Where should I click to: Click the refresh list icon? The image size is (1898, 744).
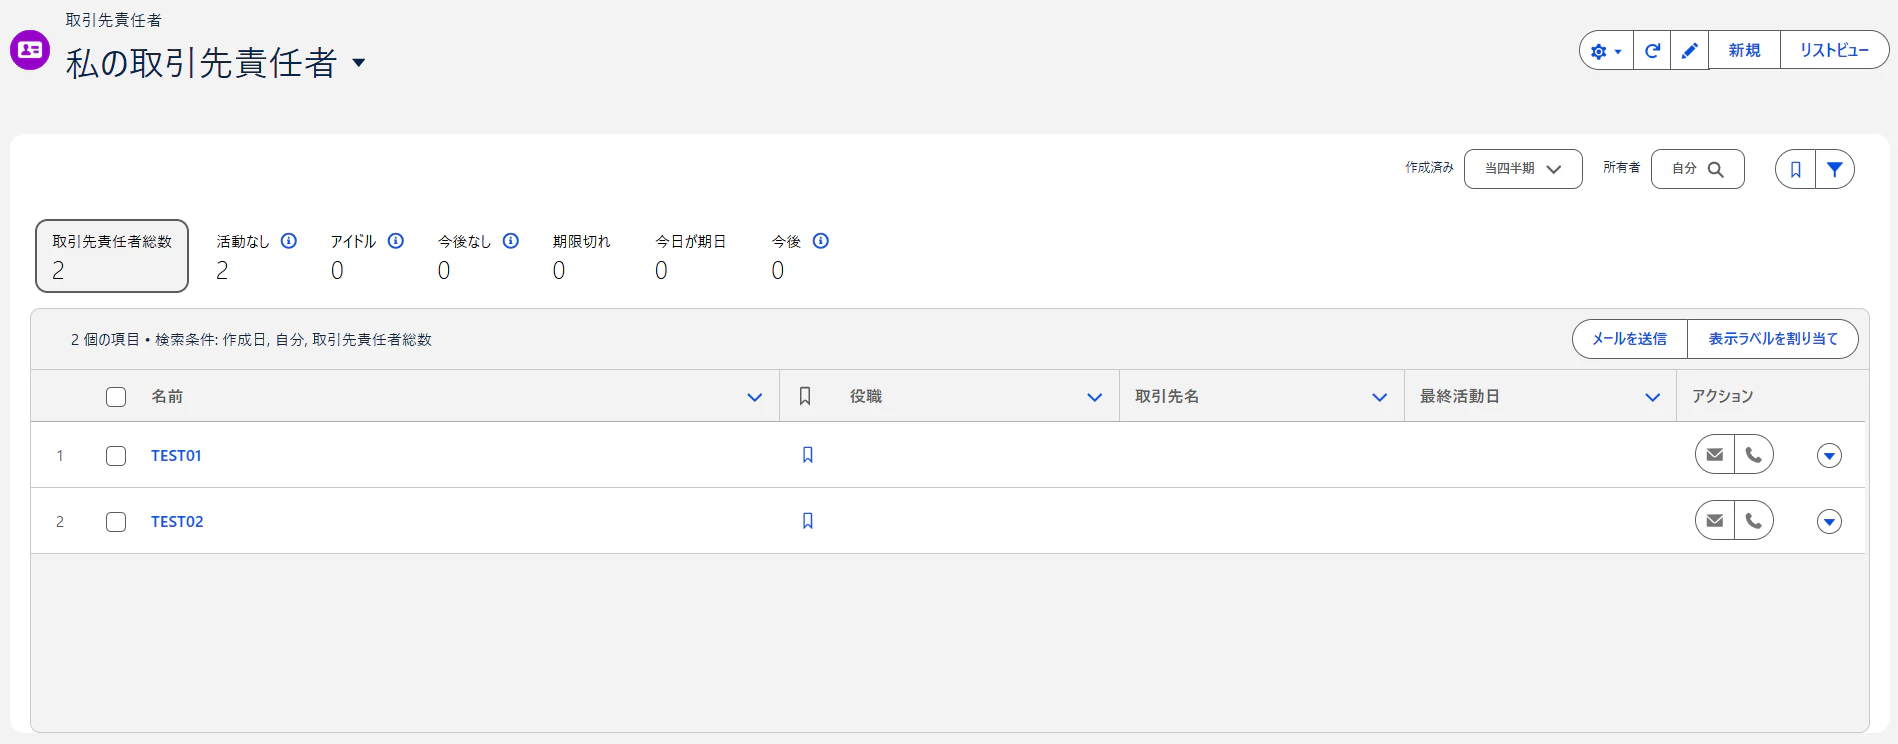pos(1652,51)
